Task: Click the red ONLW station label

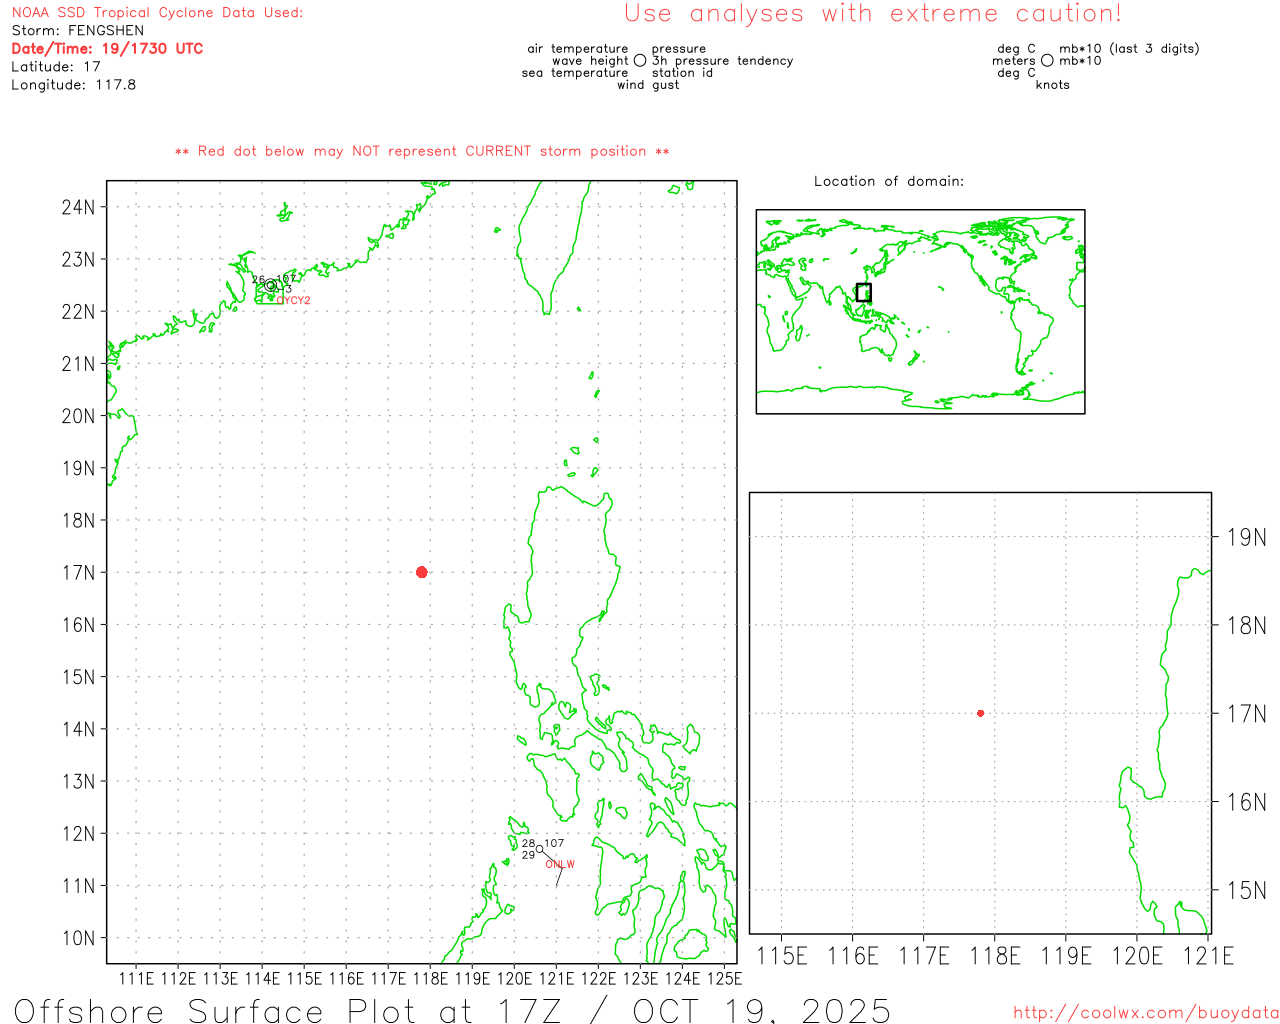Action: point(560,864)
